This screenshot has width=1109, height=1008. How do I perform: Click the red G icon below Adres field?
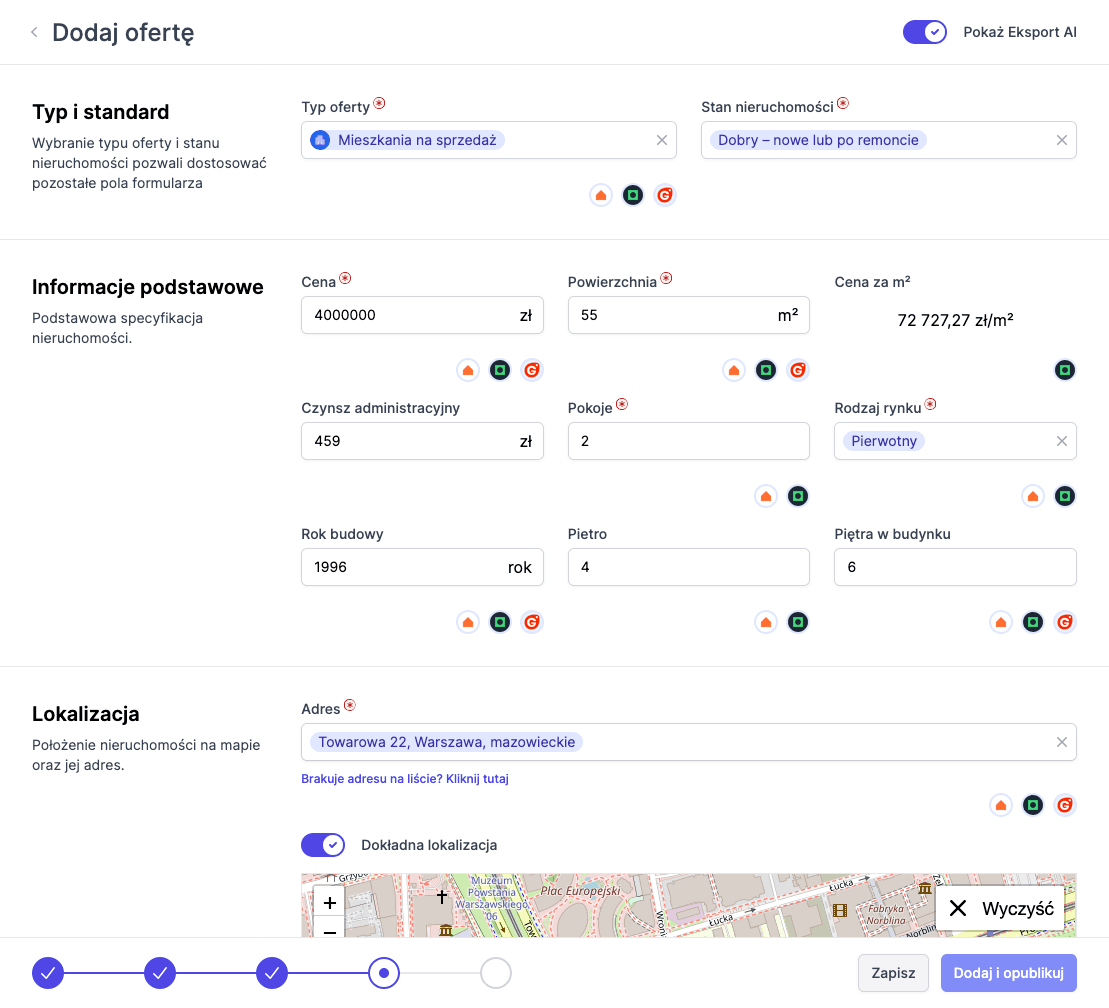(x=1065, y=805)
